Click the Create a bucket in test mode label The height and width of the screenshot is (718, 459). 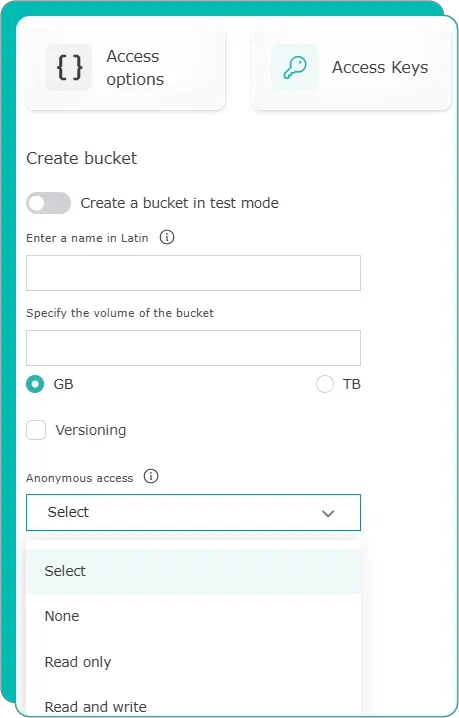[180, 203]
